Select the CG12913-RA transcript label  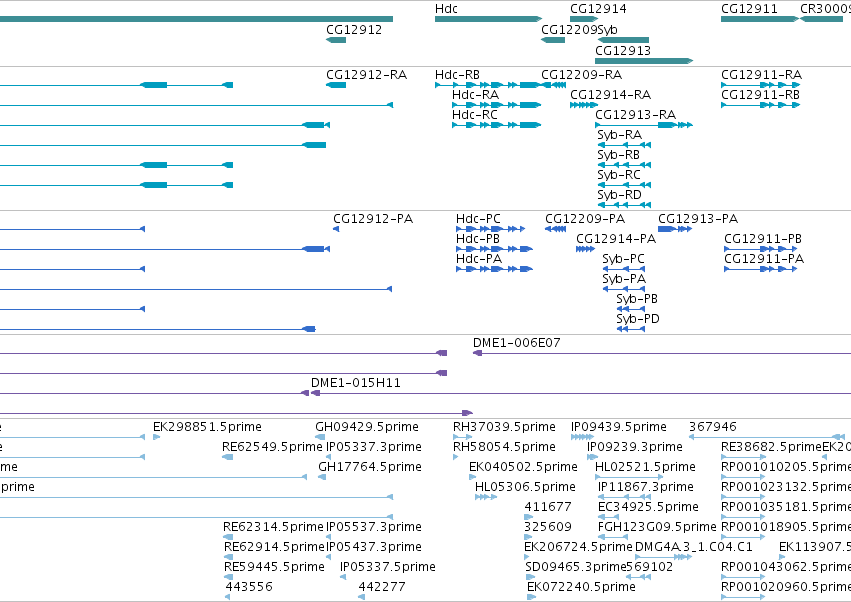tap(636, 115)
